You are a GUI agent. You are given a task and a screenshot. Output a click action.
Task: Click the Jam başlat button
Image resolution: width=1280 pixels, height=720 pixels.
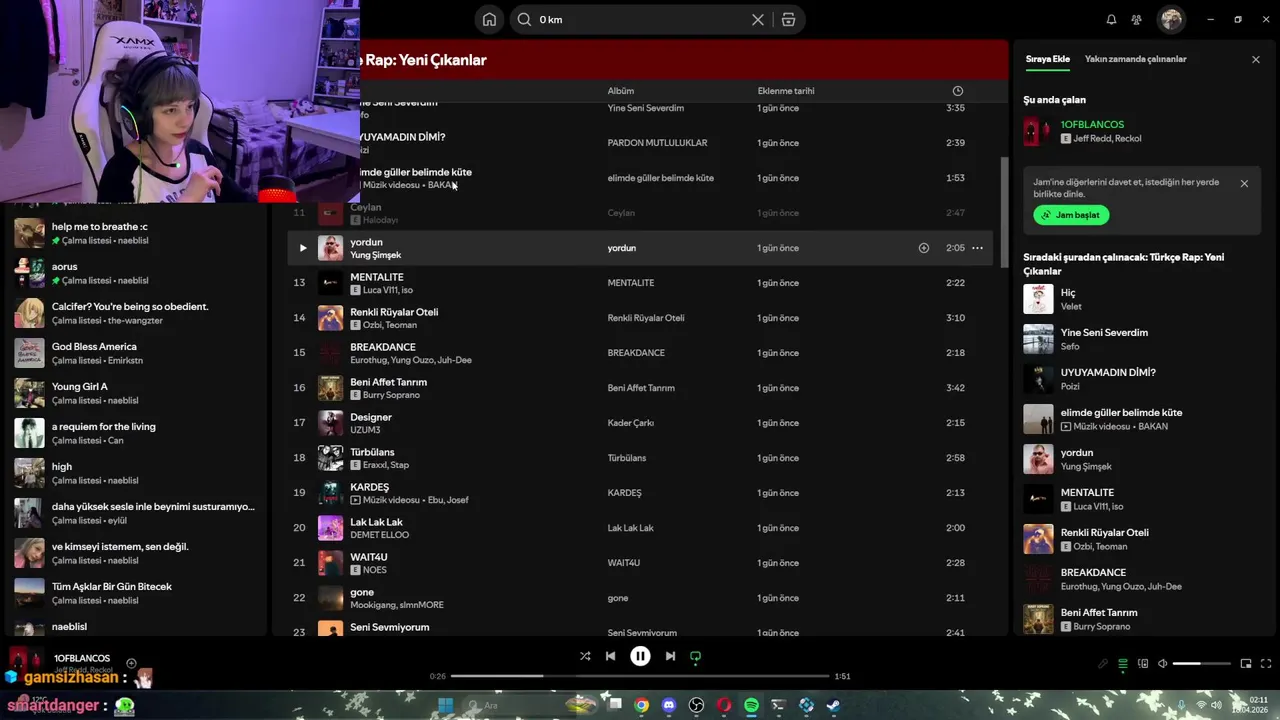[x=1071, y=215]
